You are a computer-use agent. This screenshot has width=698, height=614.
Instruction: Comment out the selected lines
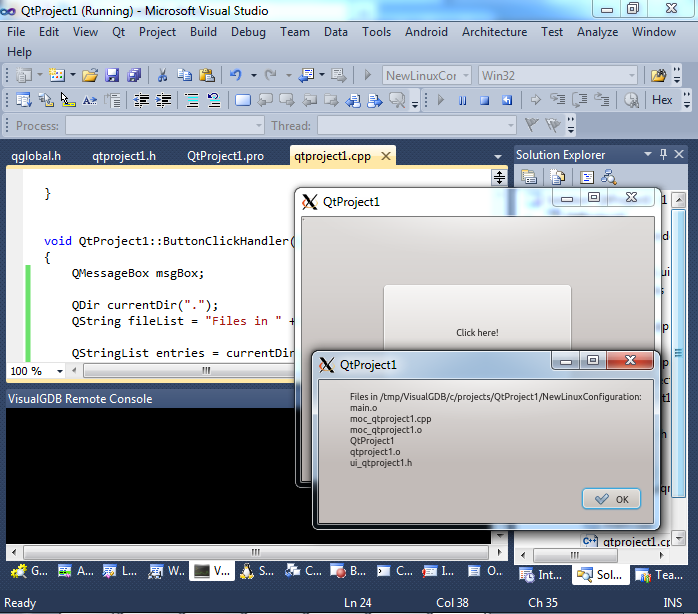(x=192, y=100)
